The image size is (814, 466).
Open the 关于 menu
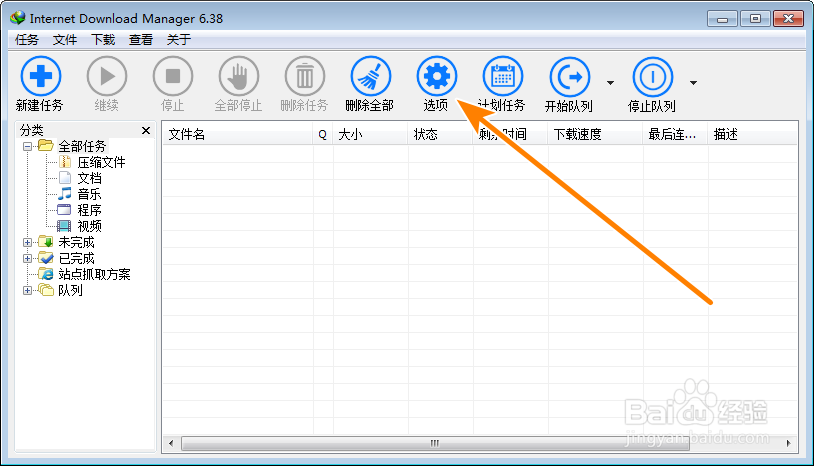tap(179, 40)
